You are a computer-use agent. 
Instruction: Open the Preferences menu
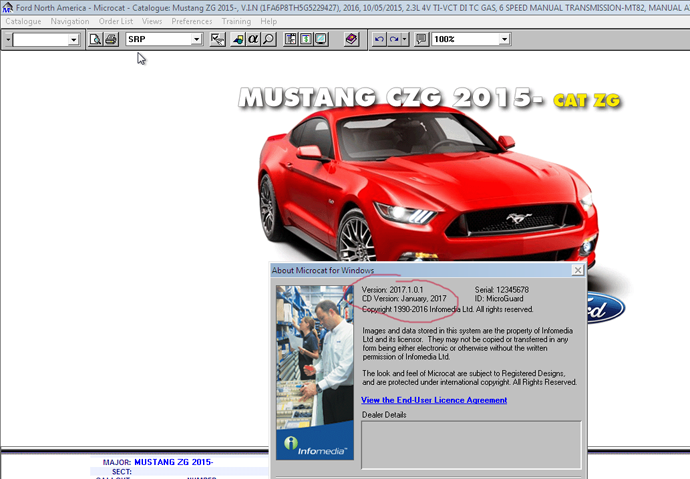[x=191, y=21]
